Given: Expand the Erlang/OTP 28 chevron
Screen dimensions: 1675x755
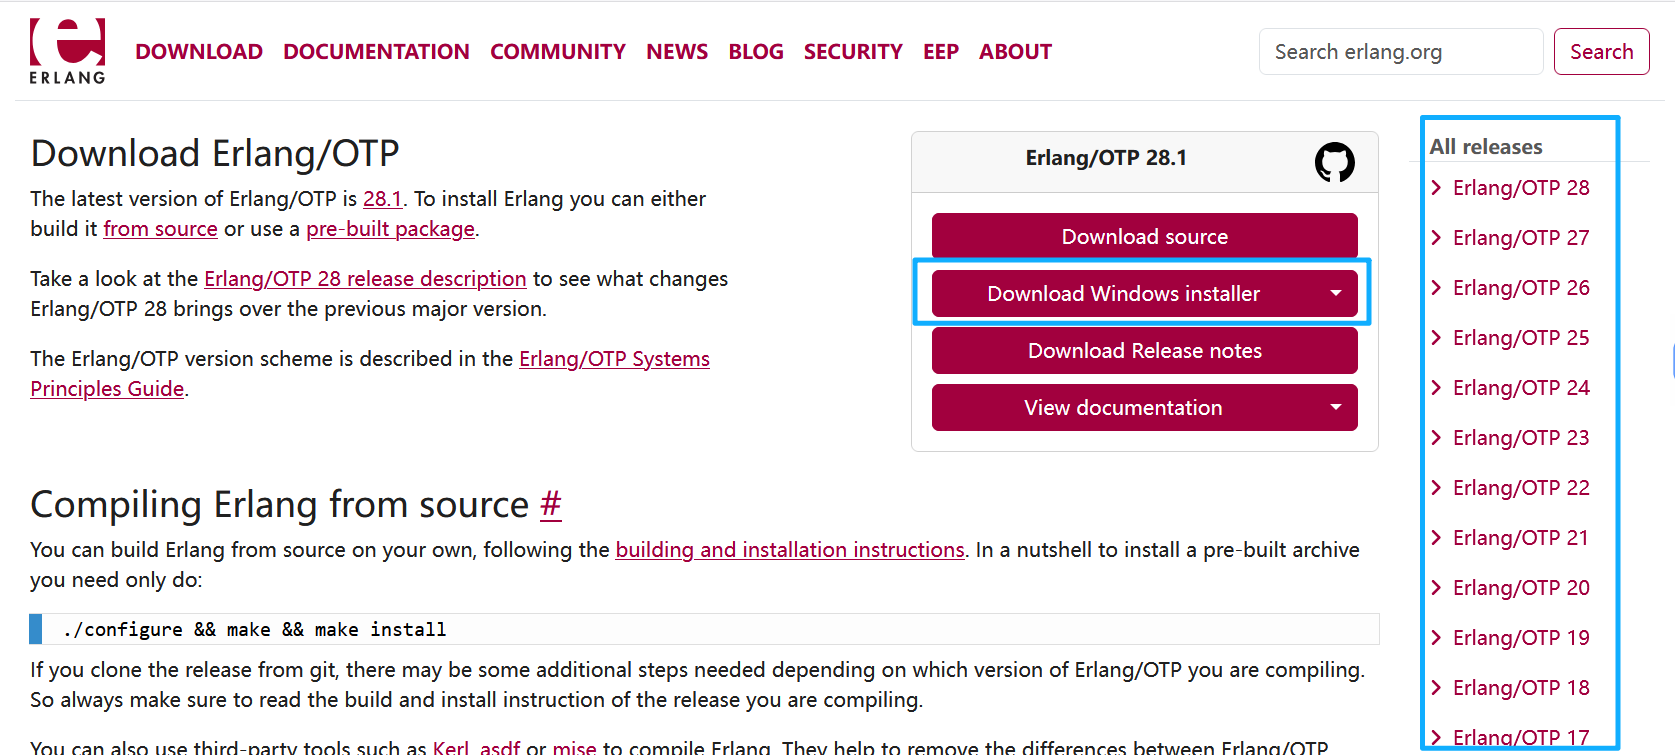Looking at the screenshot, I should click(1437, 188).
